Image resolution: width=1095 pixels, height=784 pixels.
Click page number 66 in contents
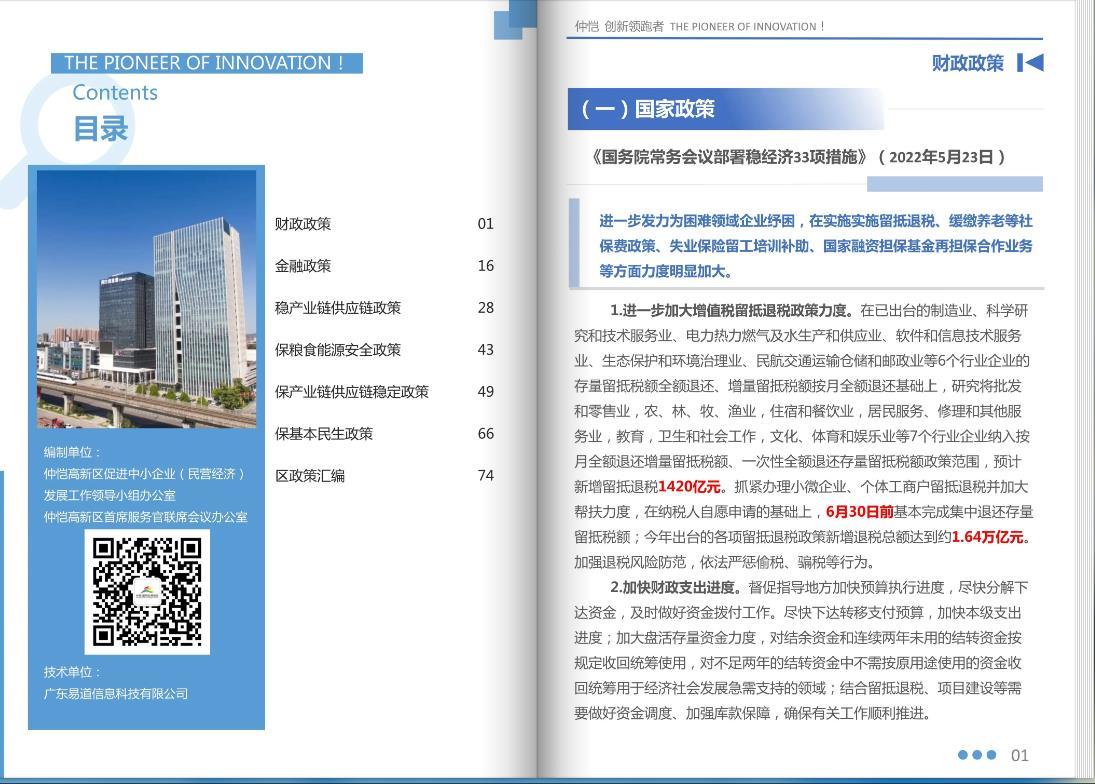coord(485,434)
